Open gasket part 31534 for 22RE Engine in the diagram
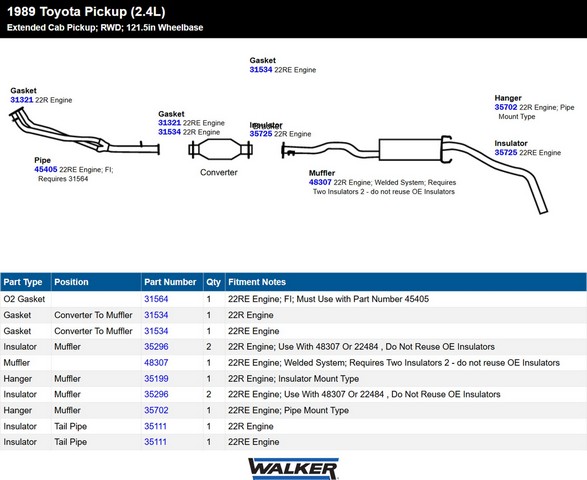 261,70
